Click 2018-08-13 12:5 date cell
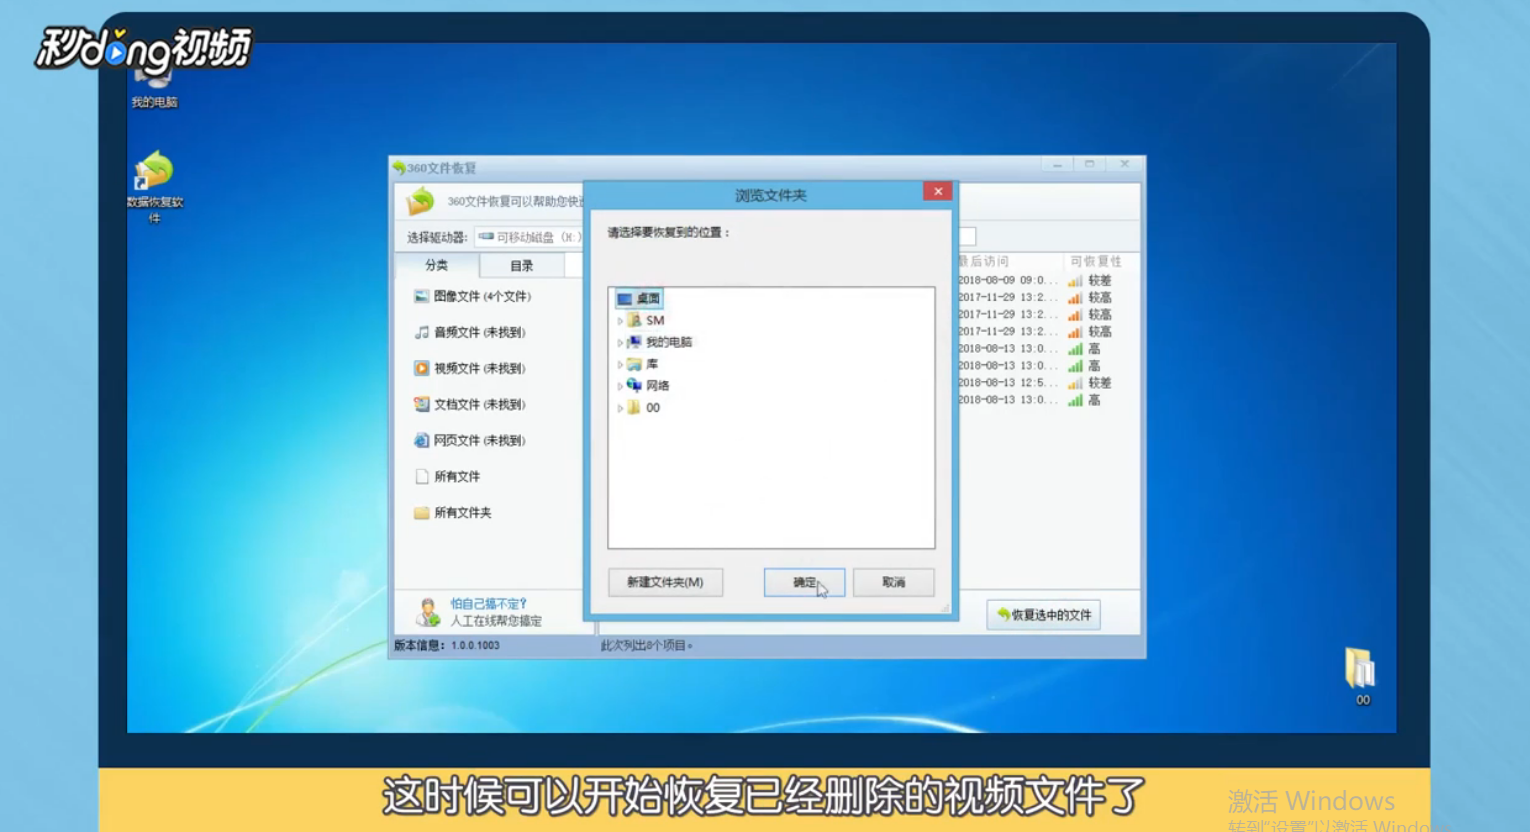Viewport: 1530px width, 832px height. point(1008,383)
